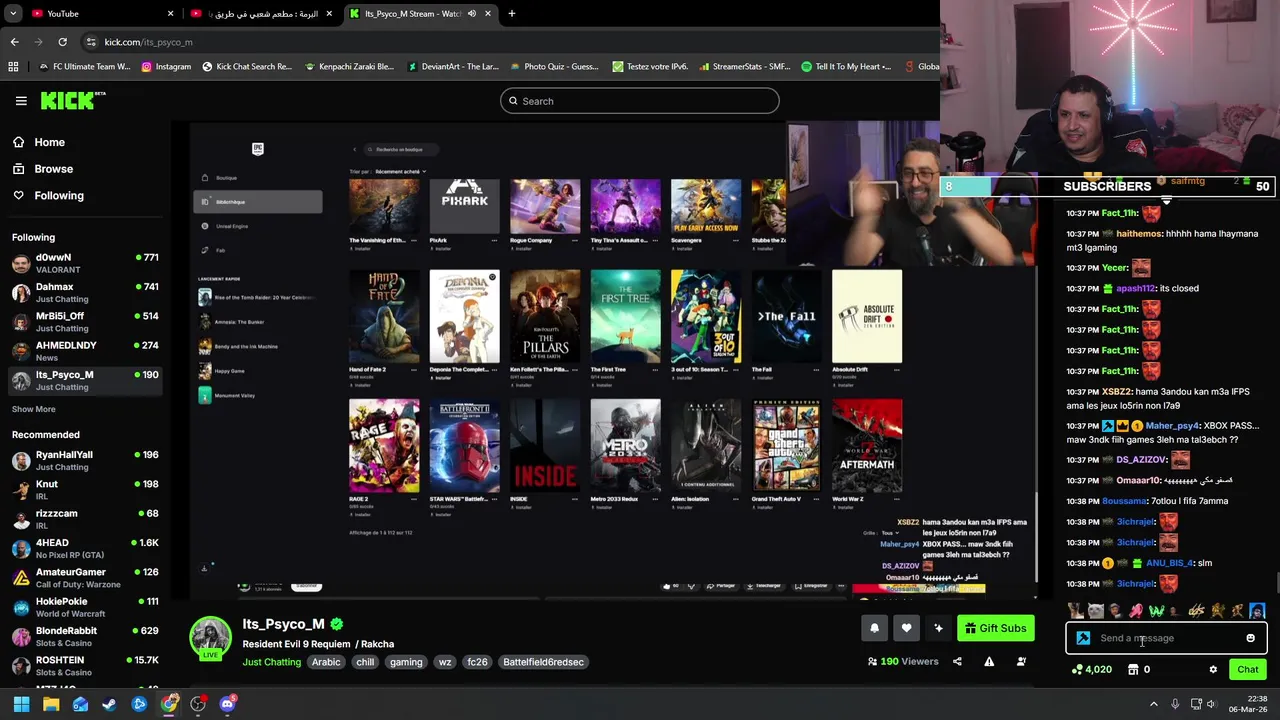Click the Instagram bookmark
1280x720 pixels.
(166, 67)
